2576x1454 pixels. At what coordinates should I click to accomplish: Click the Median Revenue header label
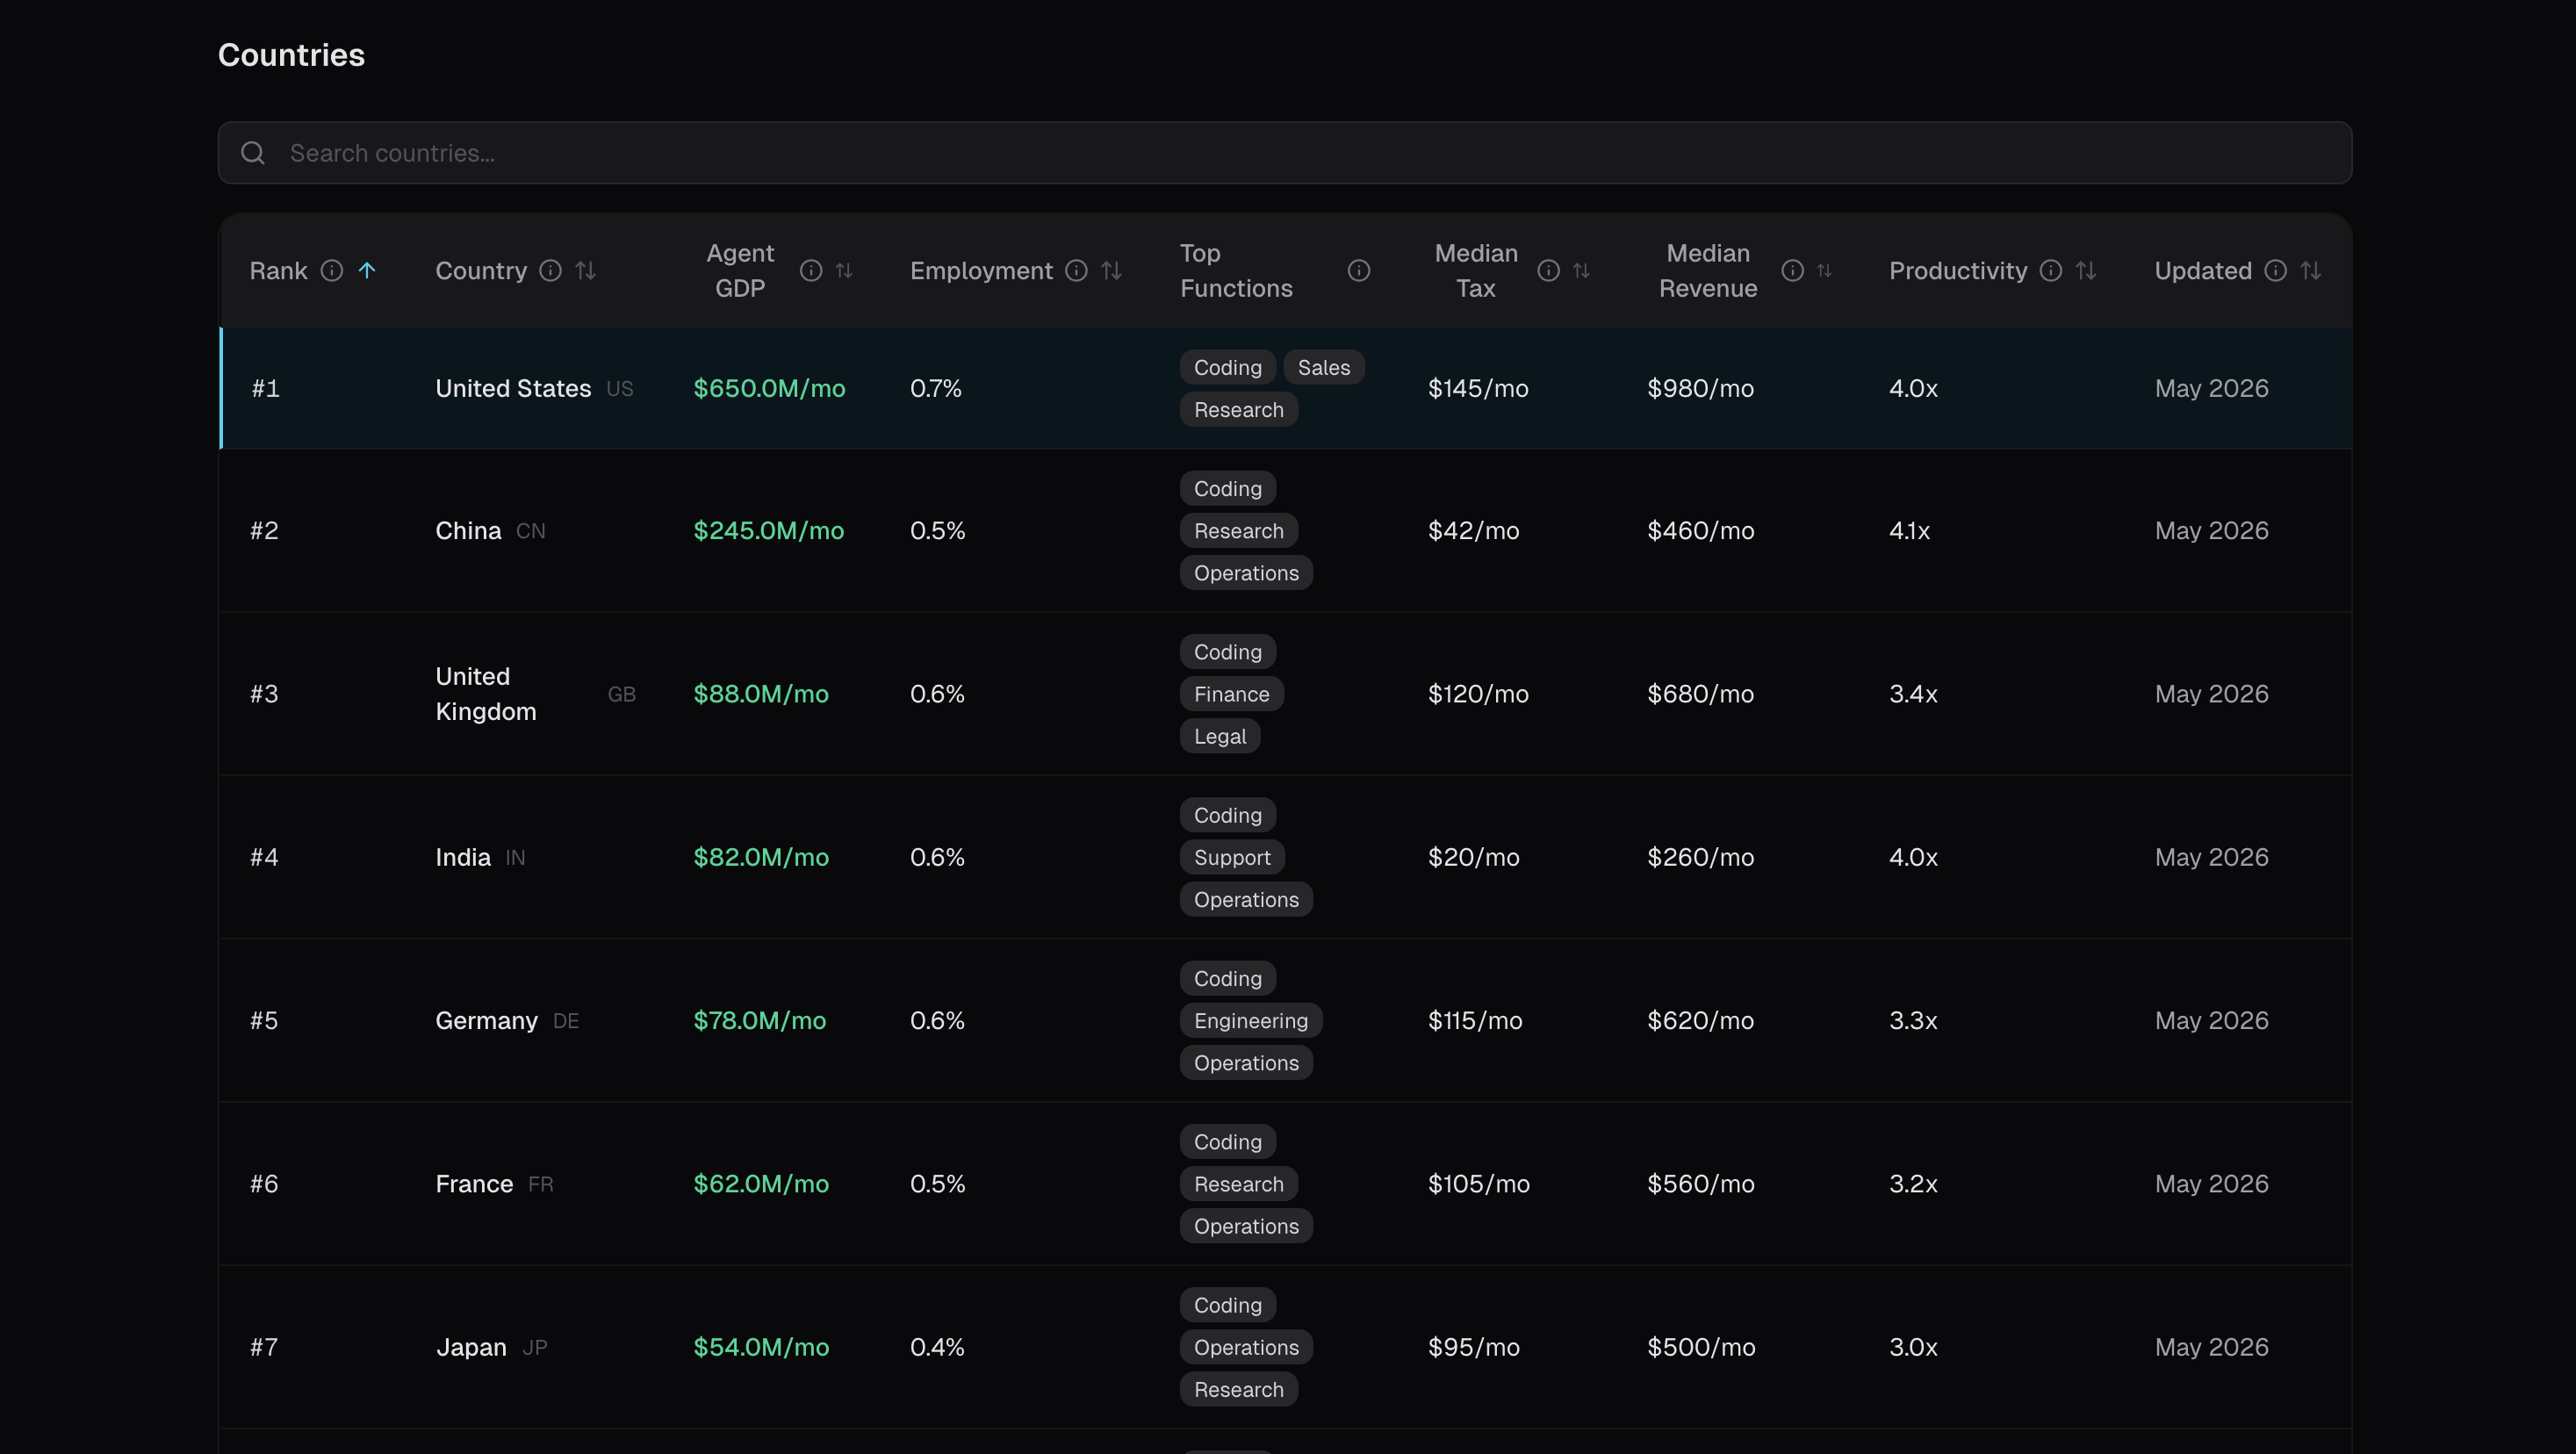pos(1708,271)
